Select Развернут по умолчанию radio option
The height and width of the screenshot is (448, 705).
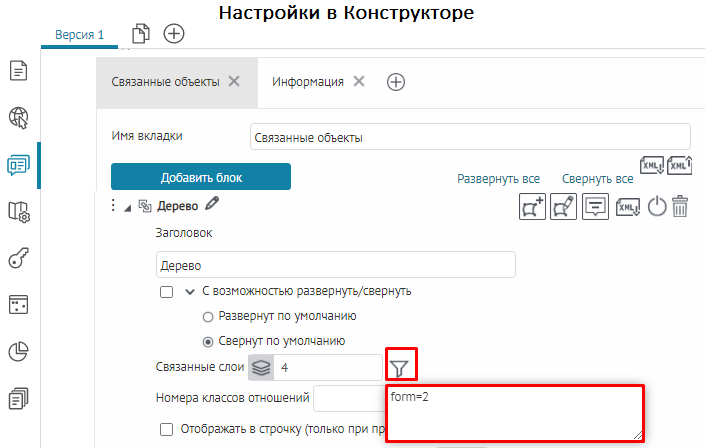click(208, 316)
